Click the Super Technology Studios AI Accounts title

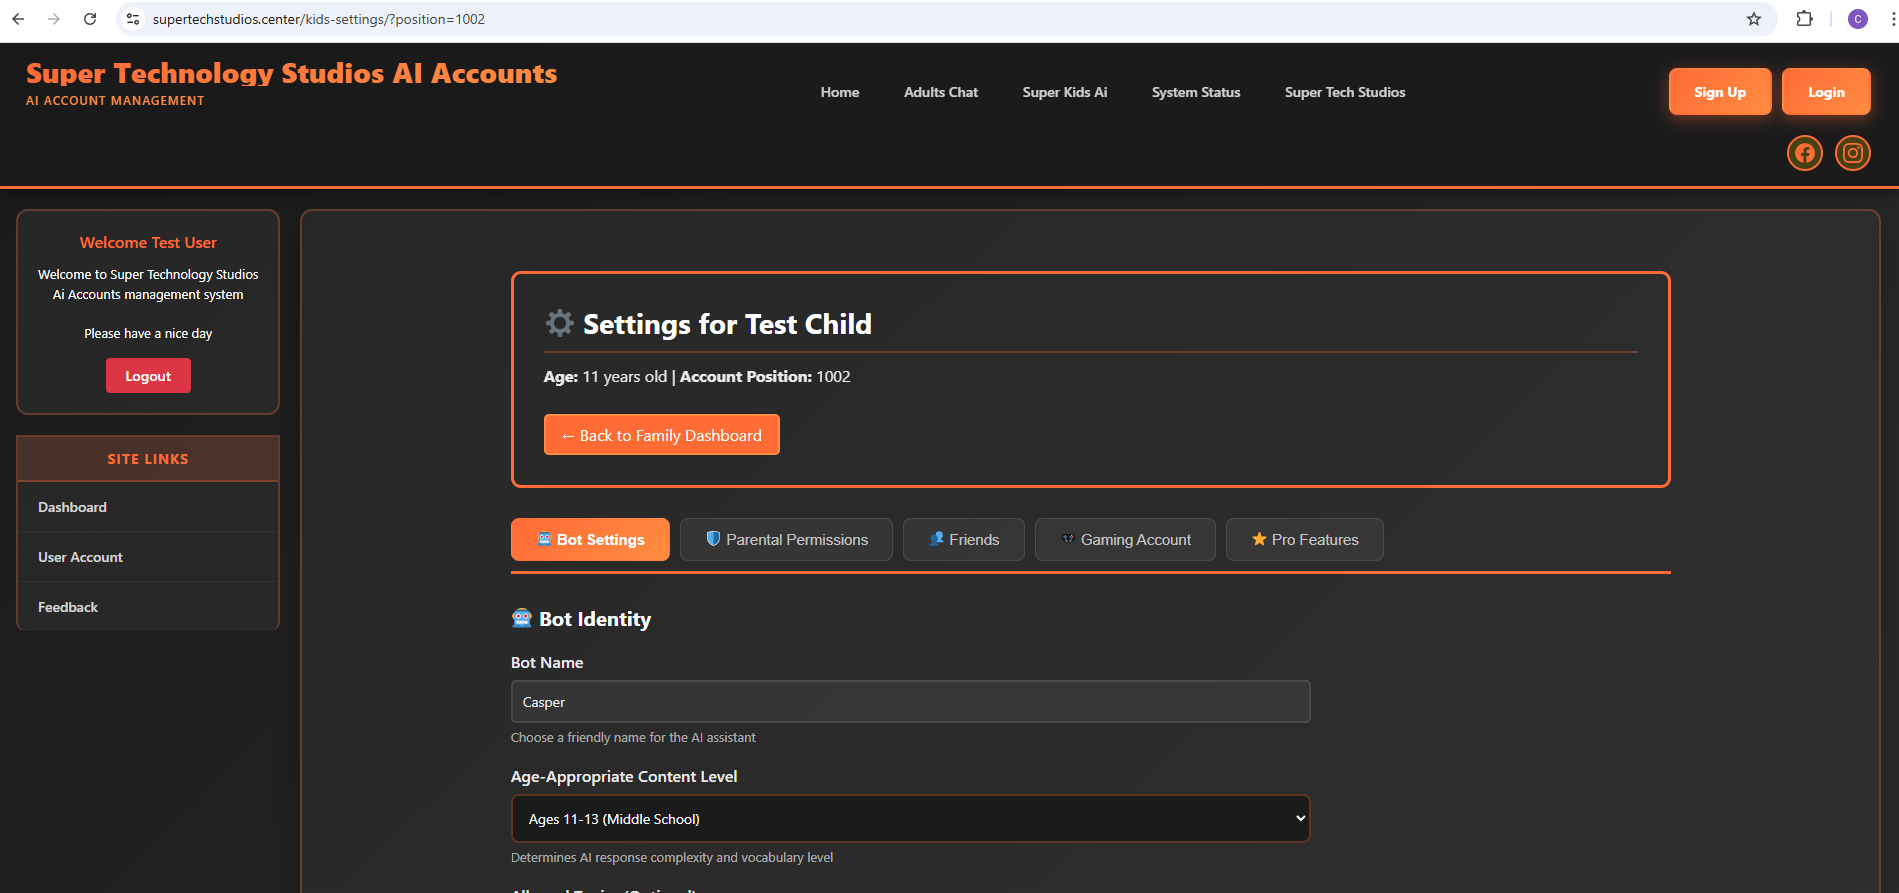click(x=292, y=74)
